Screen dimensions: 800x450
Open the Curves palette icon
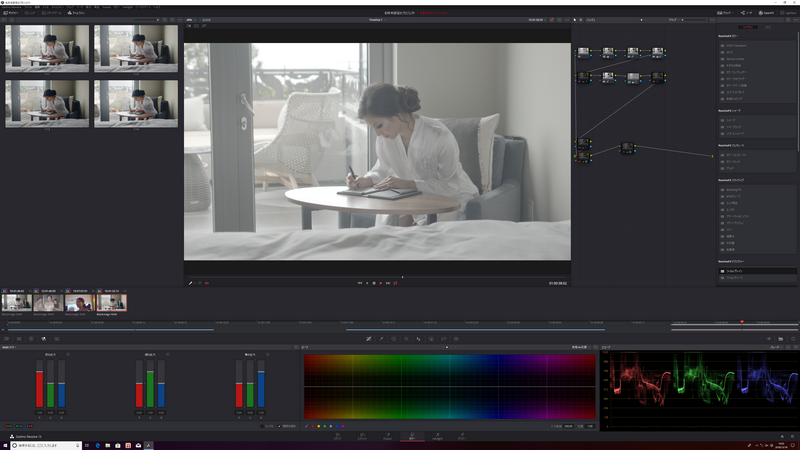(x=368, y=339)
